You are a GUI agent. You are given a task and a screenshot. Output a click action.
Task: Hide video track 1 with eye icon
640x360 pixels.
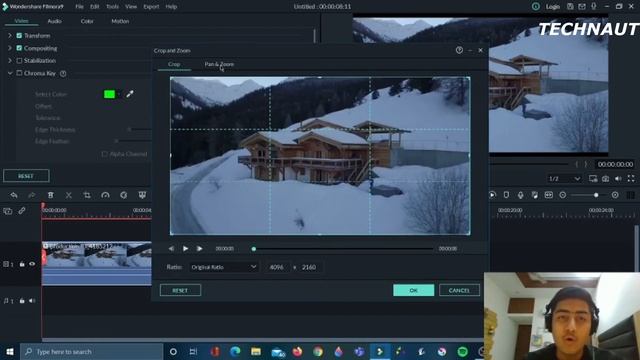point(32,264)
